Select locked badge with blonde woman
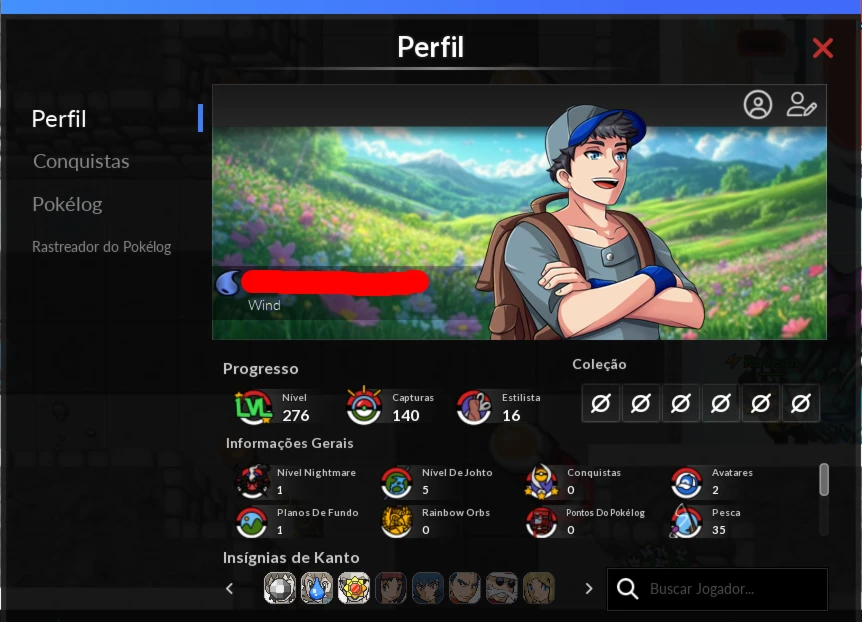The height and width of the screenshot is (622, 862). pos(539,588)
